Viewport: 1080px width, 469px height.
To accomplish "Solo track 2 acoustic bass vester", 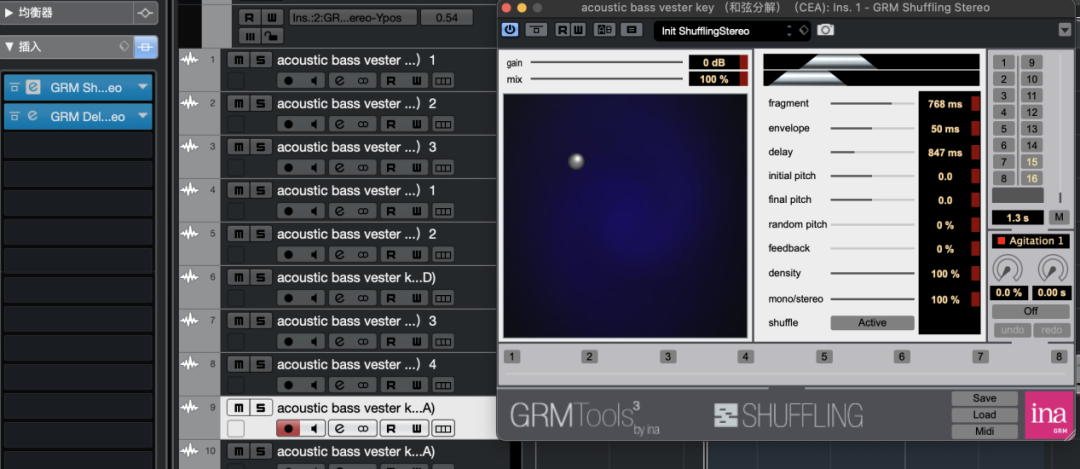I will (260, 103).
